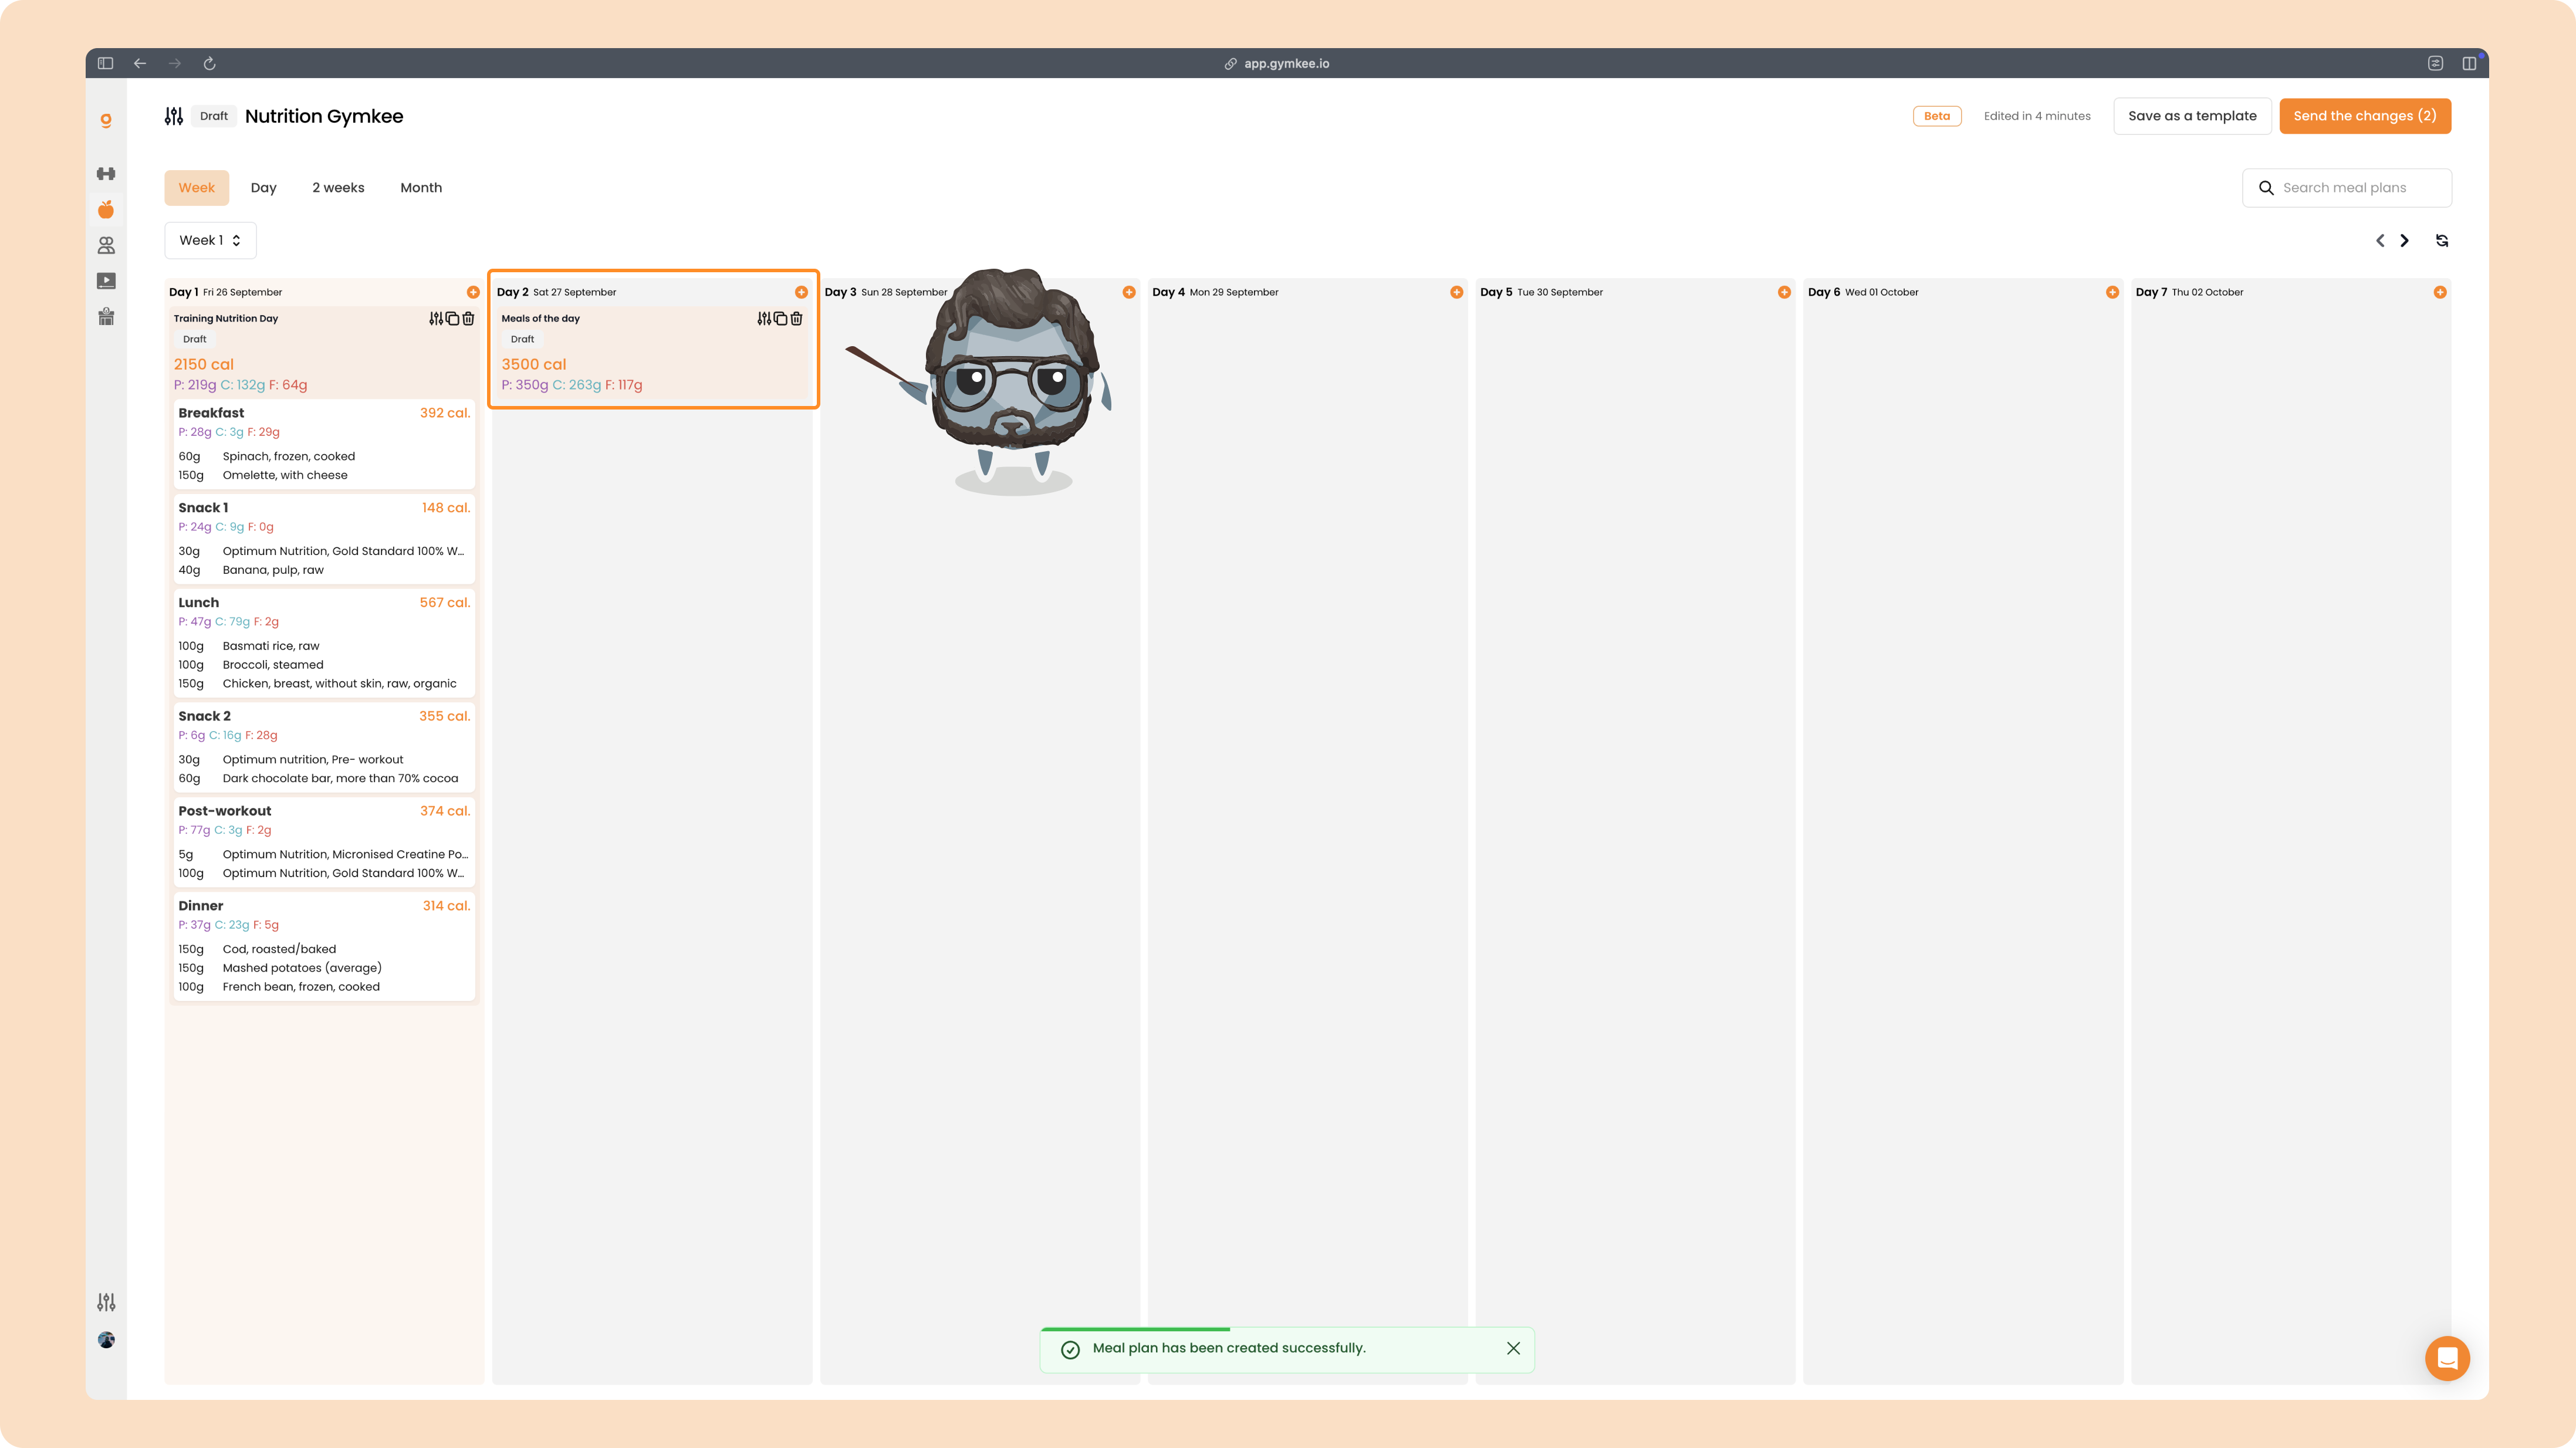2576x1448 pixels.
Task: Open the Snack 2 meal card
Action: (x=324, y=747)
